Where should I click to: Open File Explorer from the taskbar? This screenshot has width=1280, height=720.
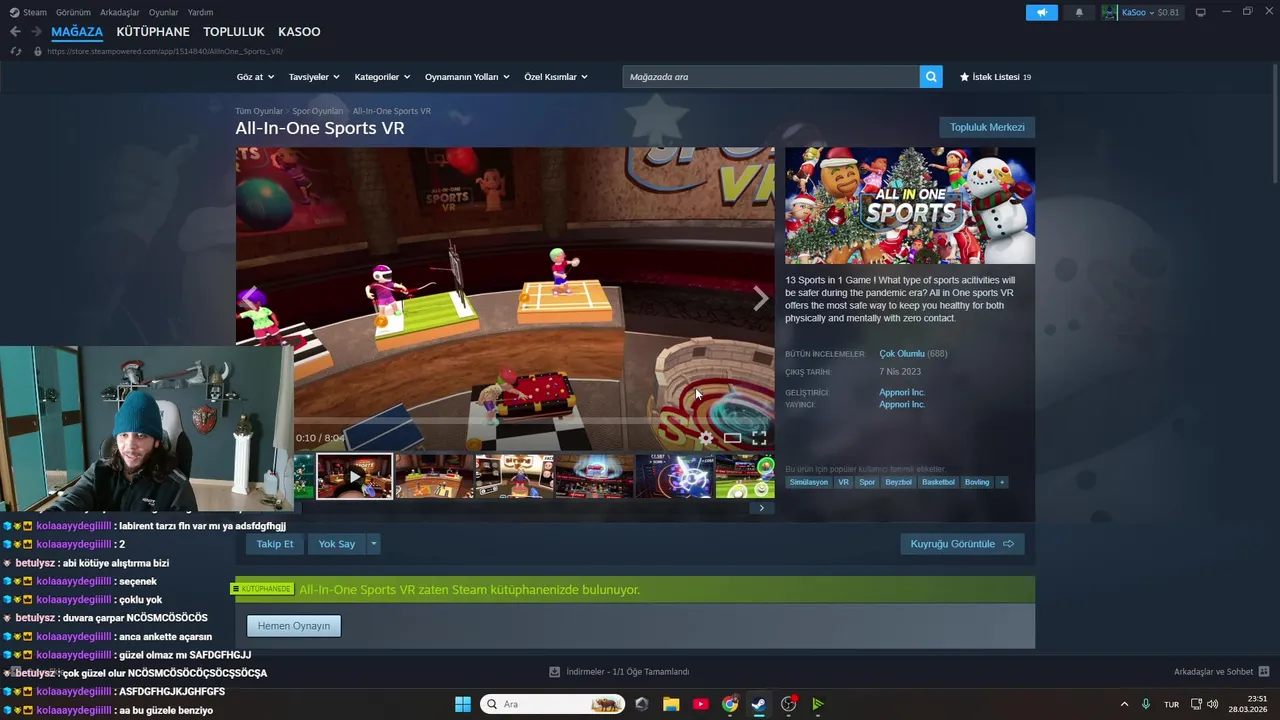click(x=671, y=704)
